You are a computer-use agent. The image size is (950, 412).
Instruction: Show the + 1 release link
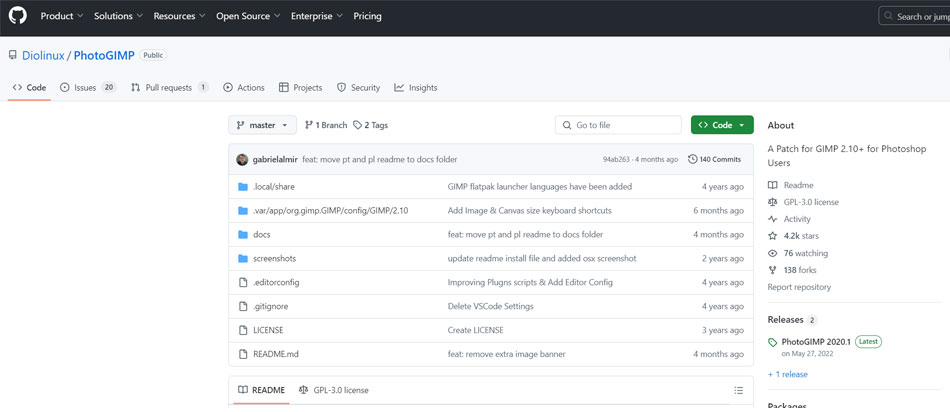point(788,374)
